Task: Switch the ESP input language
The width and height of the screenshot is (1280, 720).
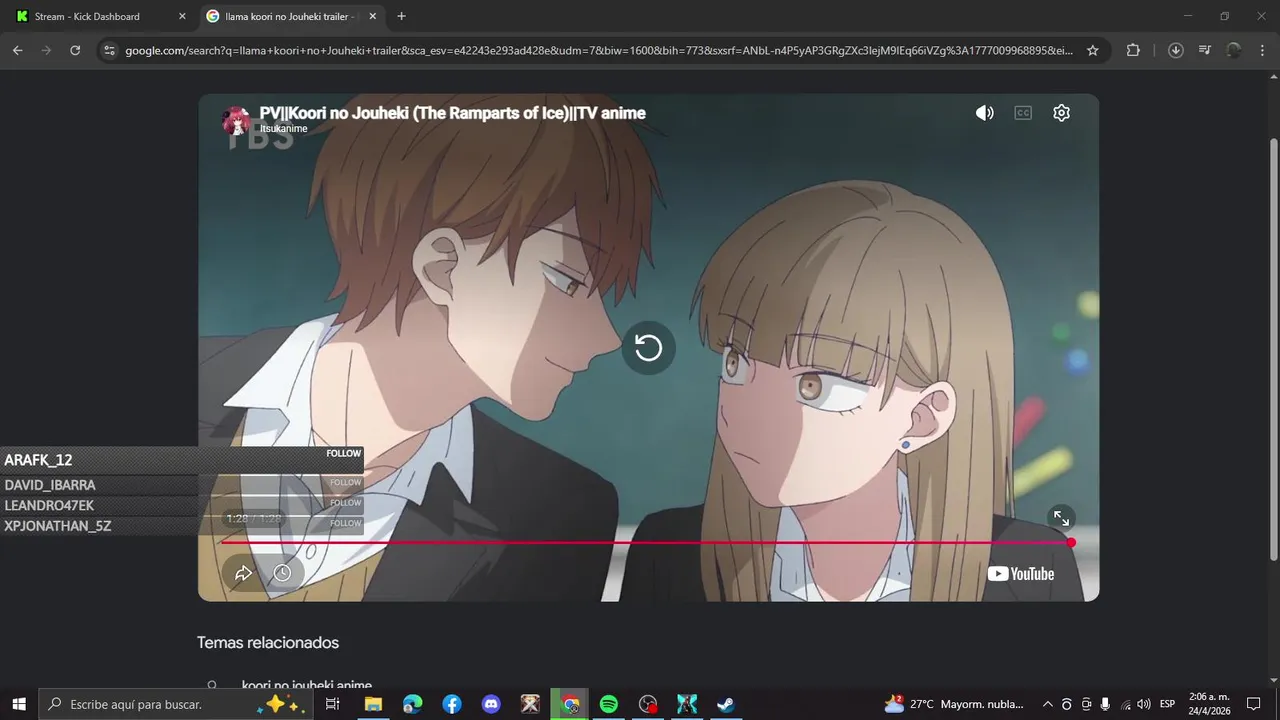Action: pos(1167,704)
